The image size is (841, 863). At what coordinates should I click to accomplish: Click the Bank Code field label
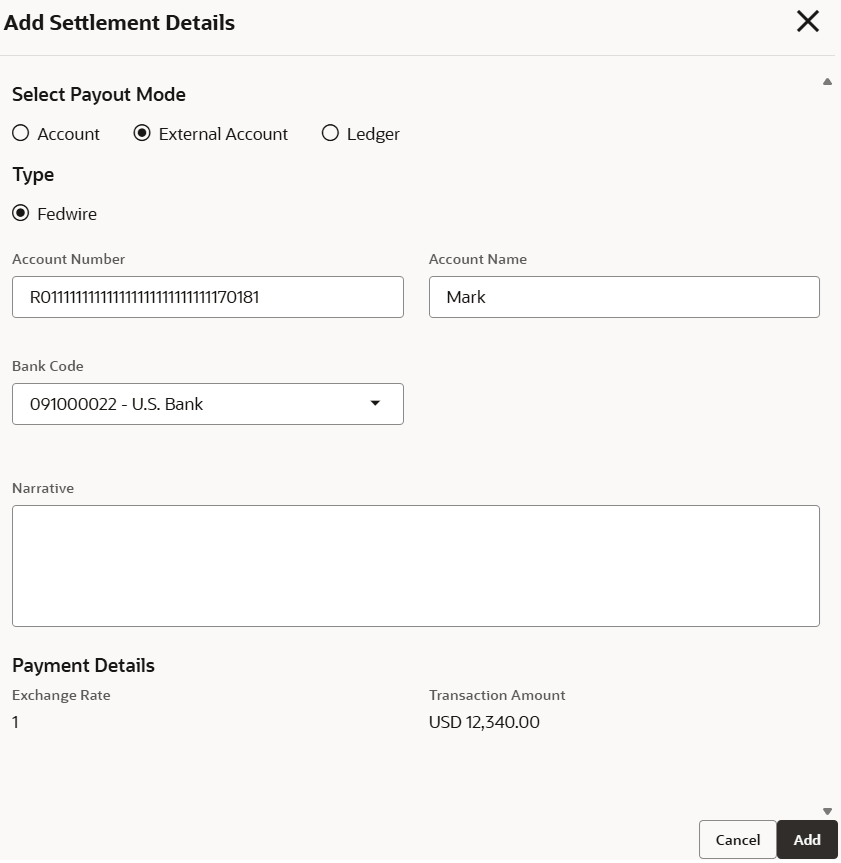48,366
